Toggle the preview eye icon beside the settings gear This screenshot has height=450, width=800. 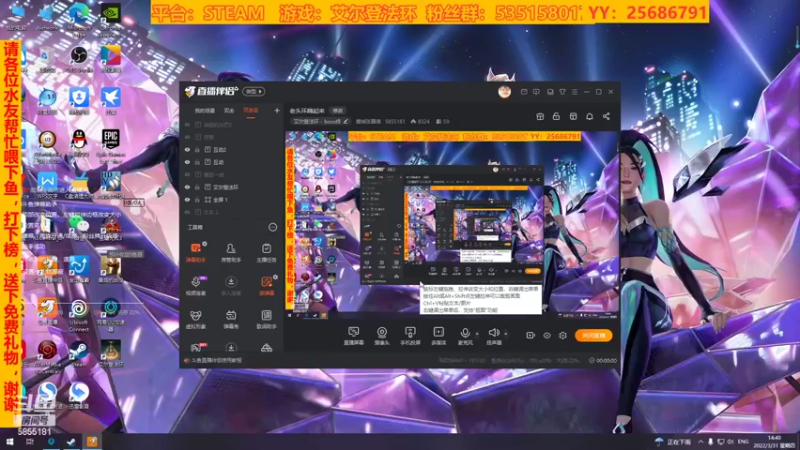pos(546,335)
